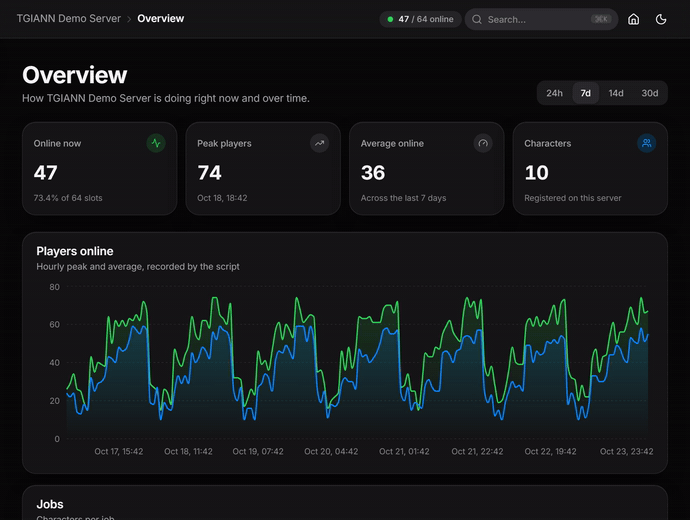Viewport: 690px width, 520px height.
Task: Click 'Across the last 7 days' text
Action: 404,198
